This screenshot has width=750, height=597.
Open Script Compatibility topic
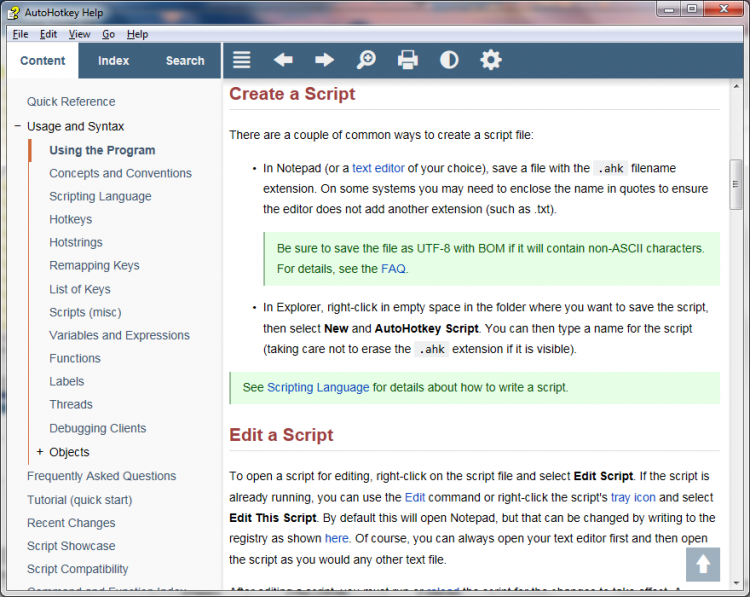tap(77, 569)
